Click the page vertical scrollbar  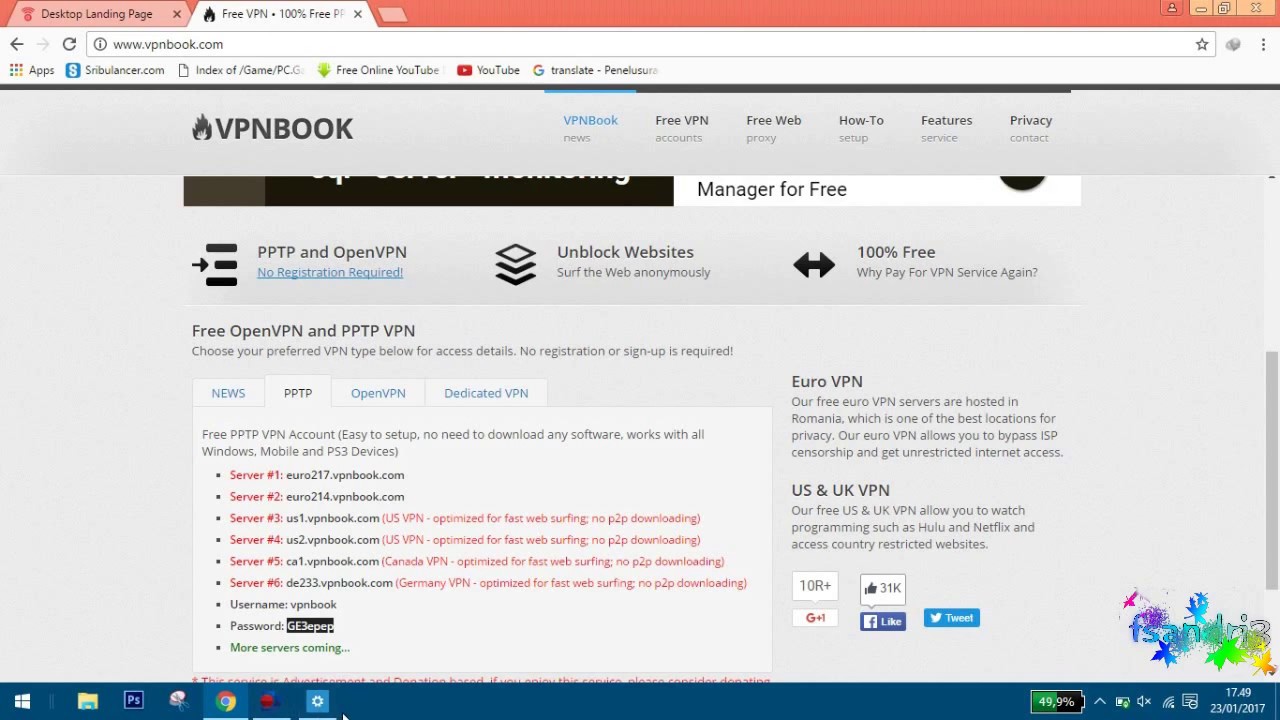click(x=1272, y=470)
